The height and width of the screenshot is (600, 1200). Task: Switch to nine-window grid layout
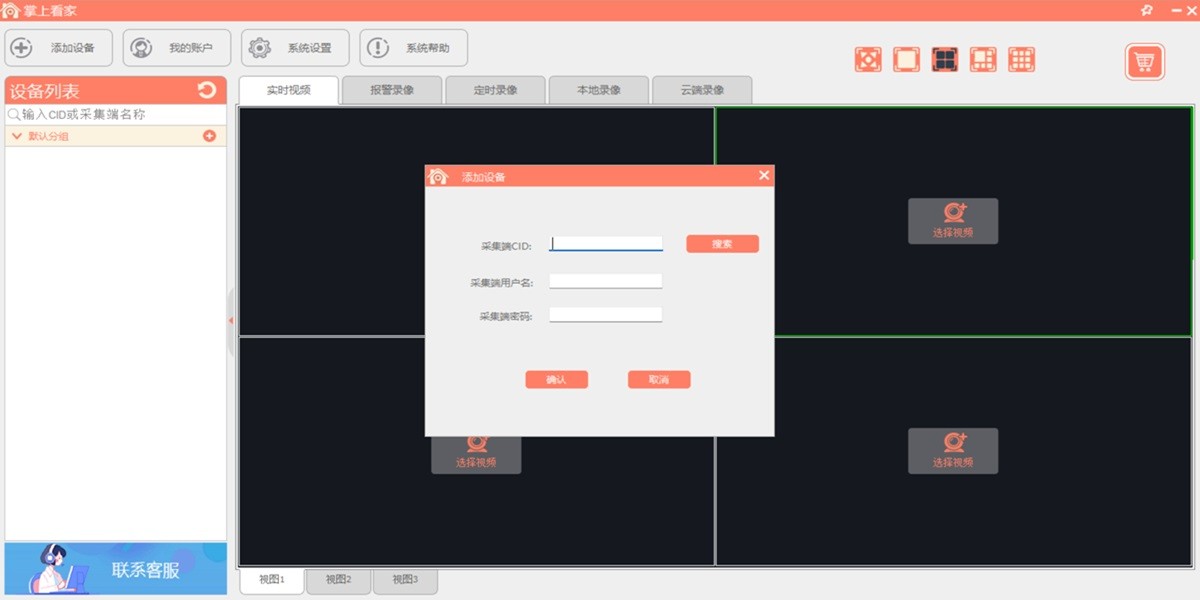pos(1021,59)
